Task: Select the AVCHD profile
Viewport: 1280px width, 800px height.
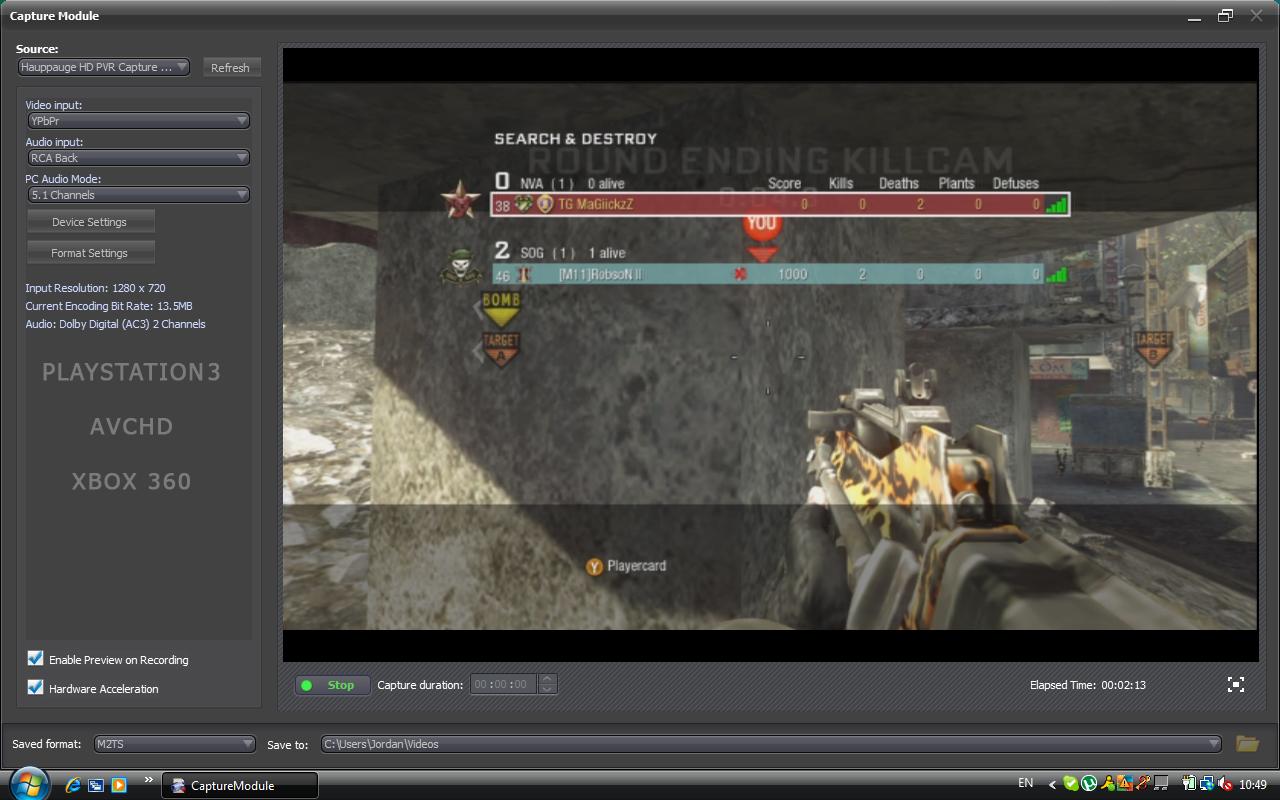Action: click(131, 427)
